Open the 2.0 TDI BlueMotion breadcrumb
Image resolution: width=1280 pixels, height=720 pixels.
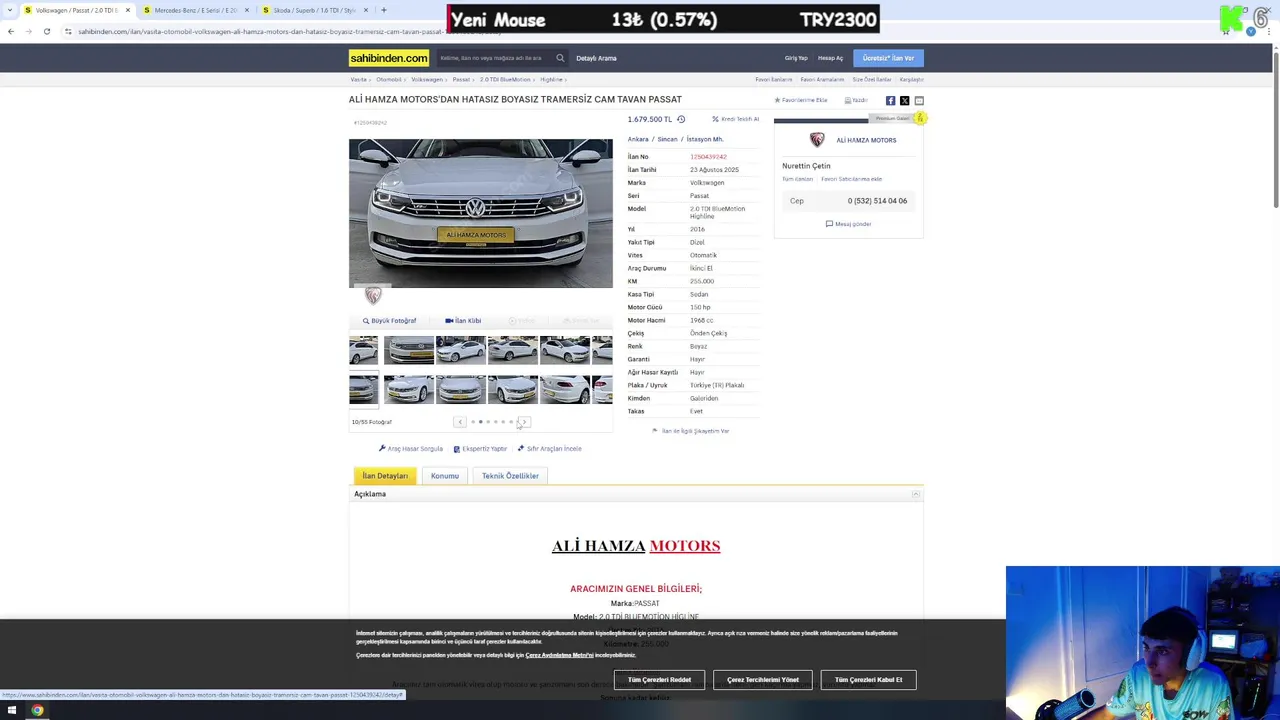click(505, 79)
